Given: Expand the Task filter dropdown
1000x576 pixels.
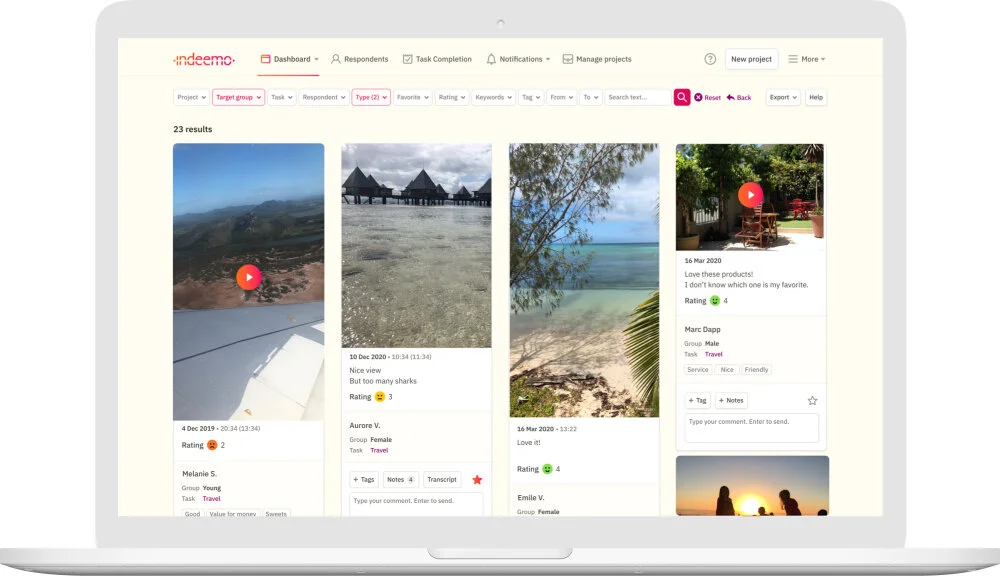Looking at the screenshot, I should [282, 97].
